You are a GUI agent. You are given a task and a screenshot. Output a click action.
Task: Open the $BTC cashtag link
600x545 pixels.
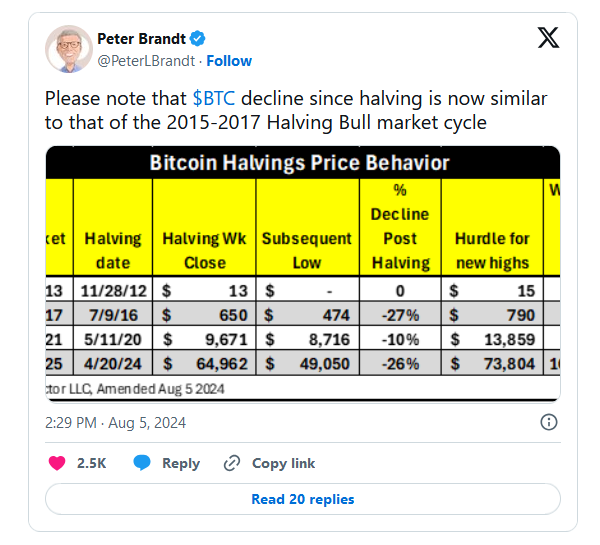coord(214,100)
